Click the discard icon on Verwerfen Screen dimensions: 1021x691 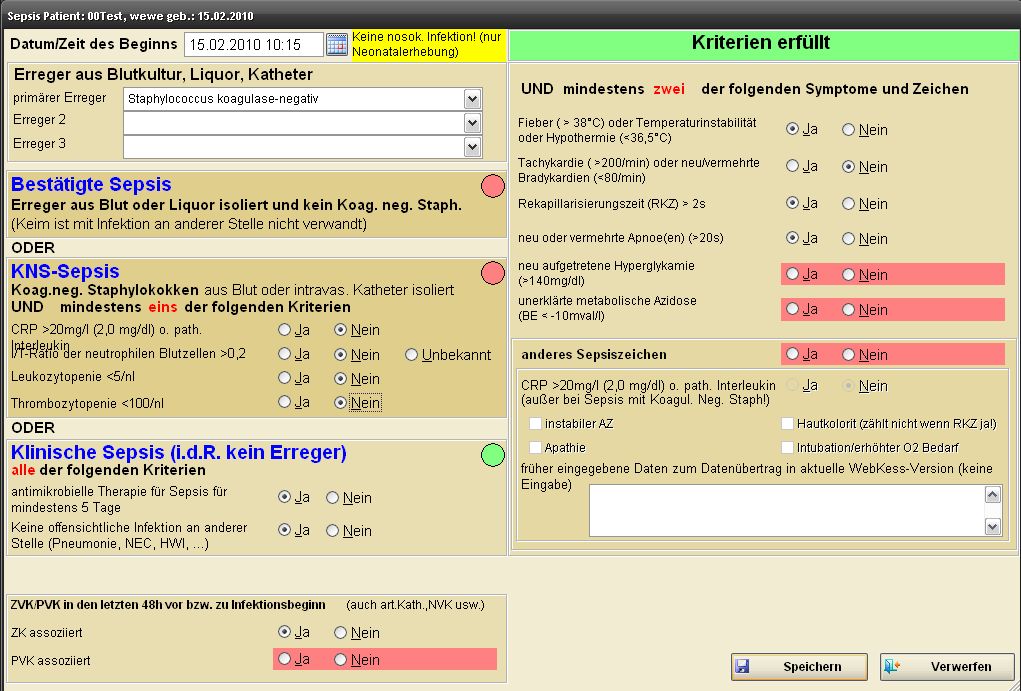click(892, 667)
